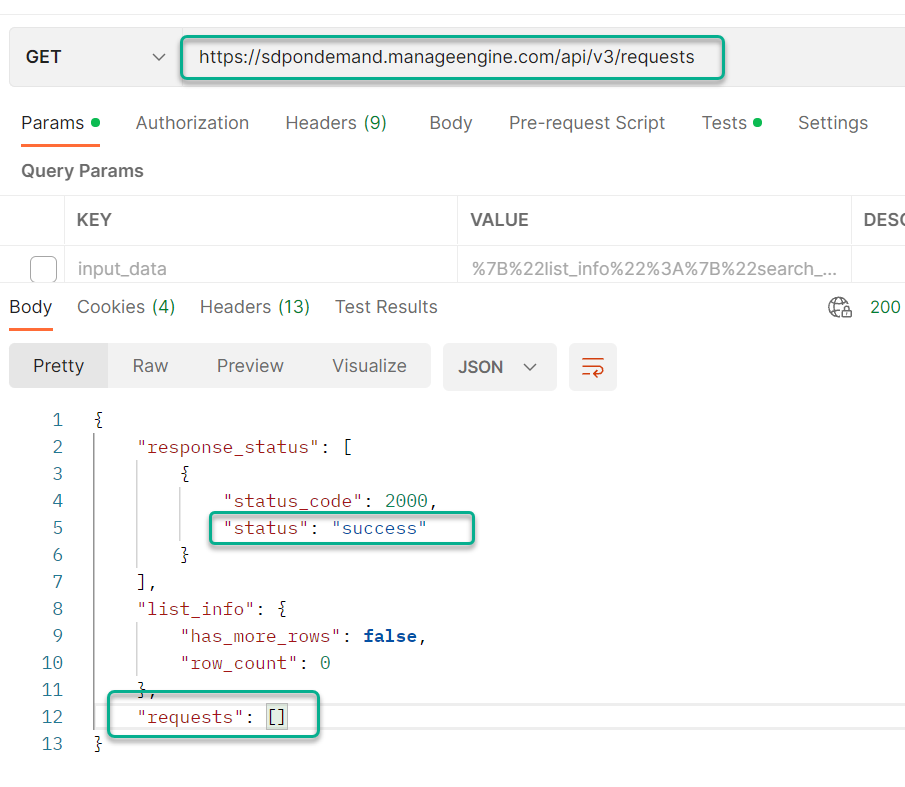
Task: Open the request Body tab
Action: tap(451, 123)
